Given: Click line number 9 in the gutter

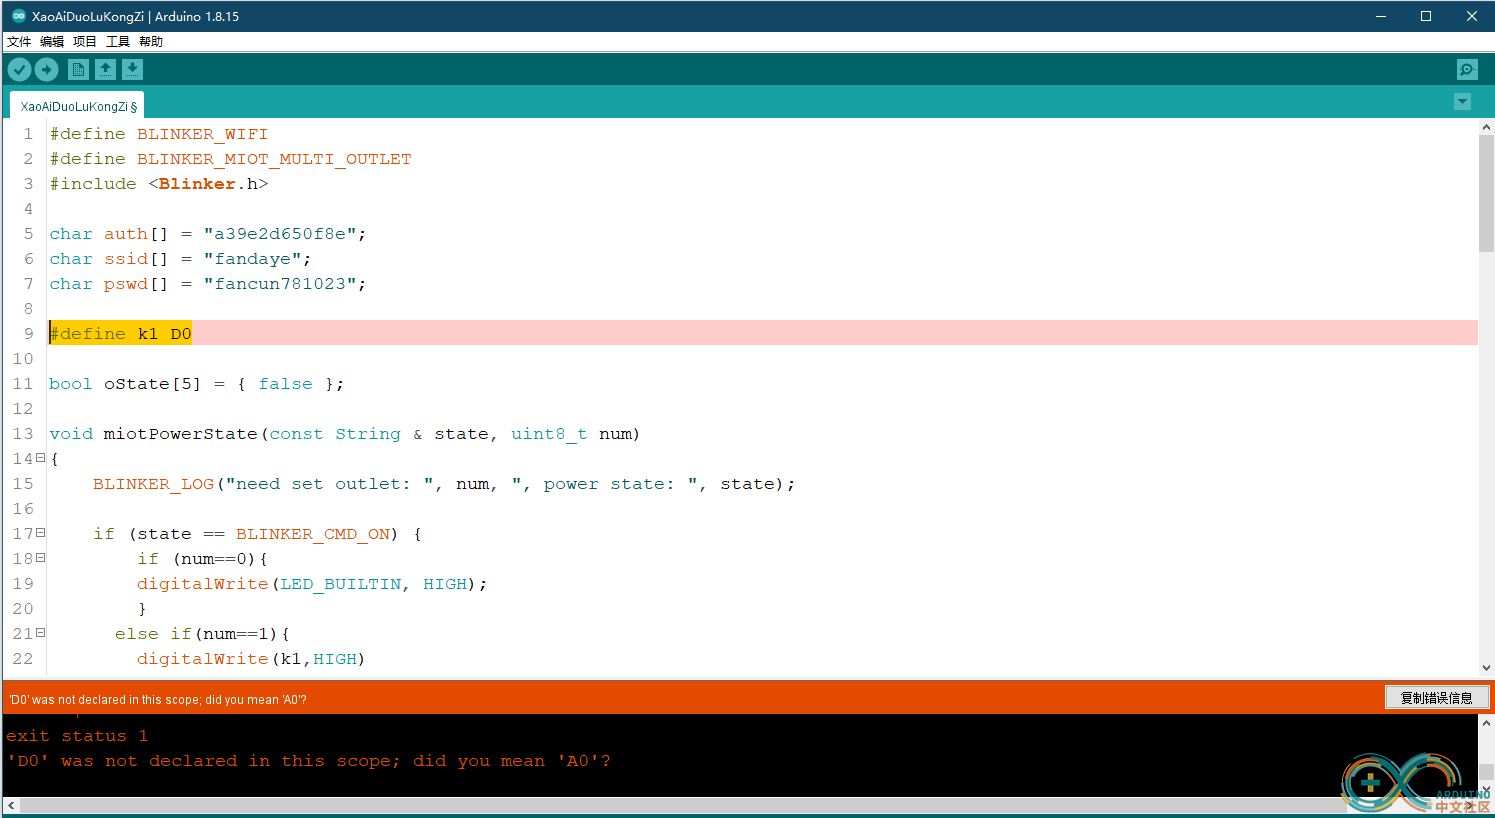Looking at the screenshot, I should (28, 334).
